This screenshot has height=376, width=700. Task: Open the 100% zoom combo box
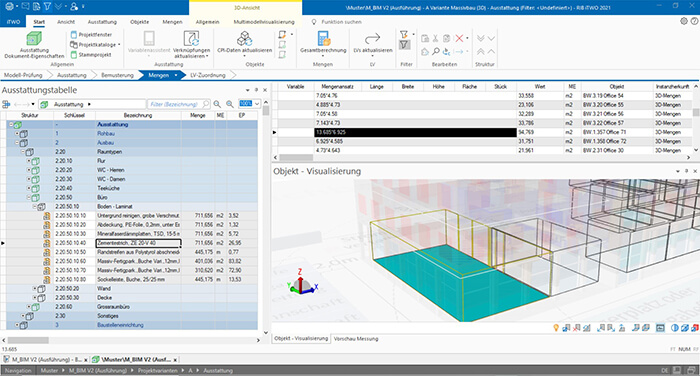pos(249,104)
